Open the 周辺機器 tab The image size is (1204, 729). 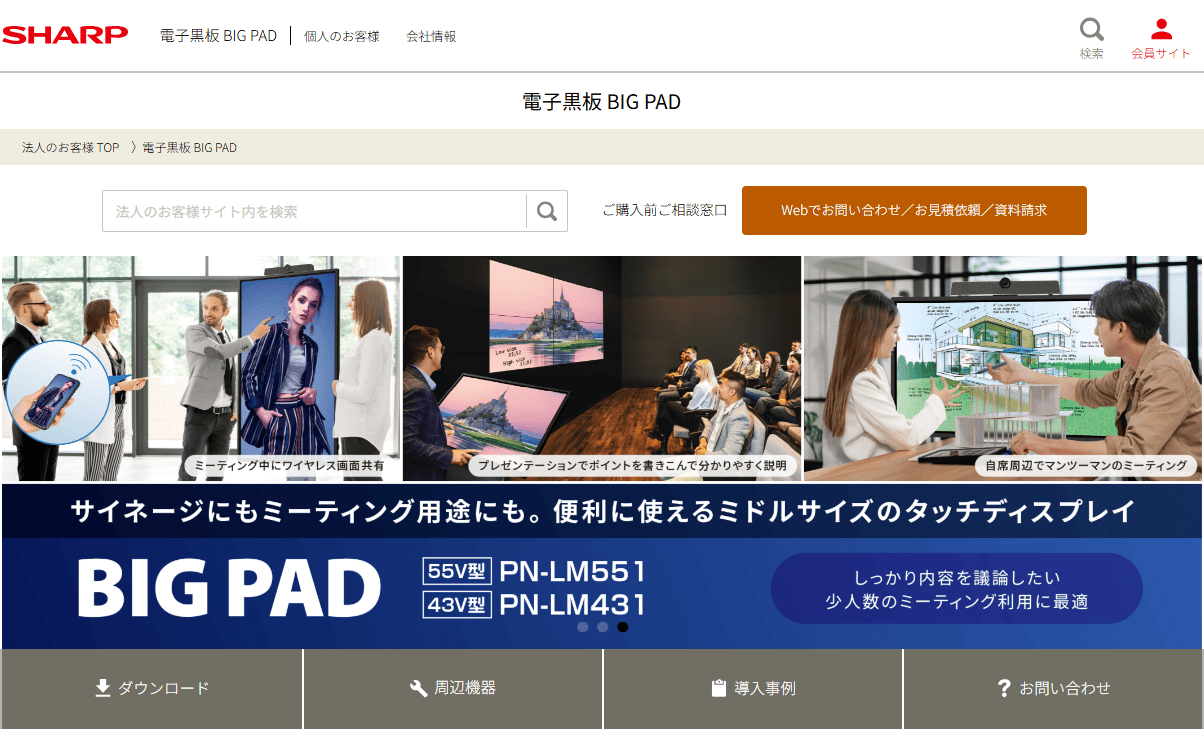[x=453, y=689]
